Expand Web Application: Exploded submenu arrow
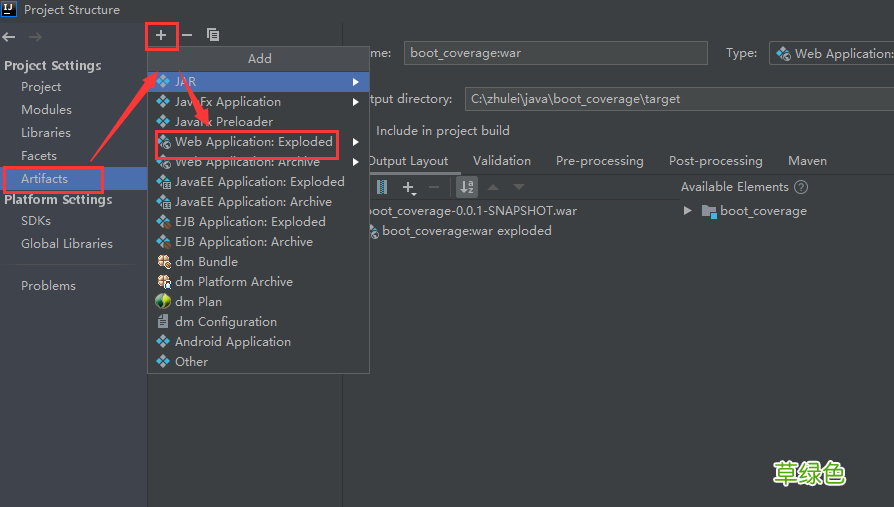Viewport: 894px width, 507px height. tap(355, 142)
